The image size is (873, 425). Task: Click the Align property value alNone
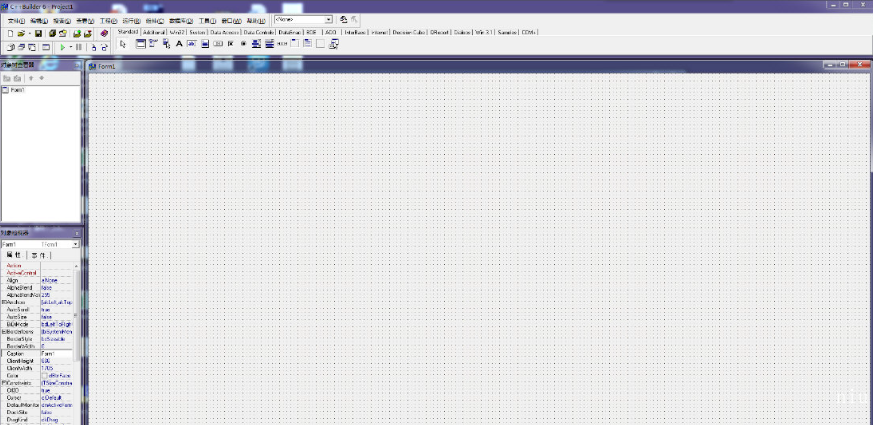tap(57, 281)
